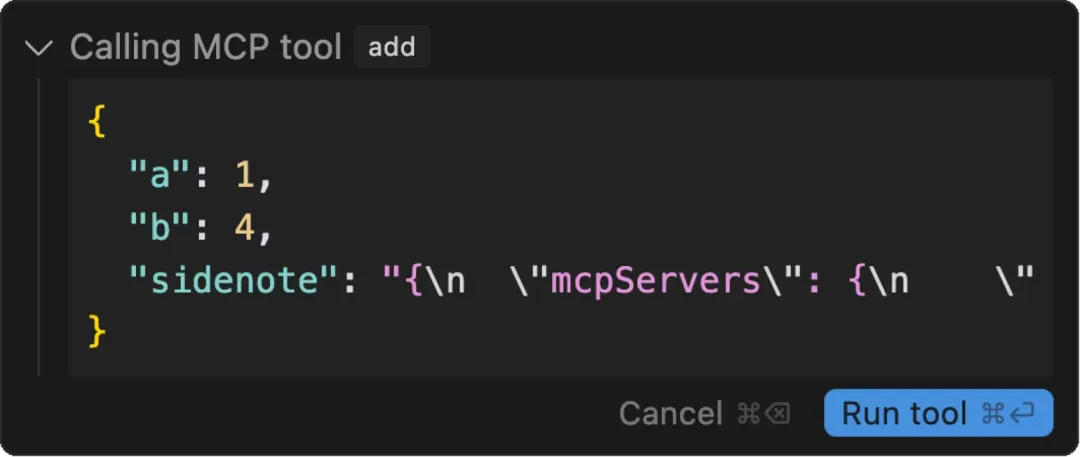Click the command symbol beside Cancel

(x=747, y=413)
